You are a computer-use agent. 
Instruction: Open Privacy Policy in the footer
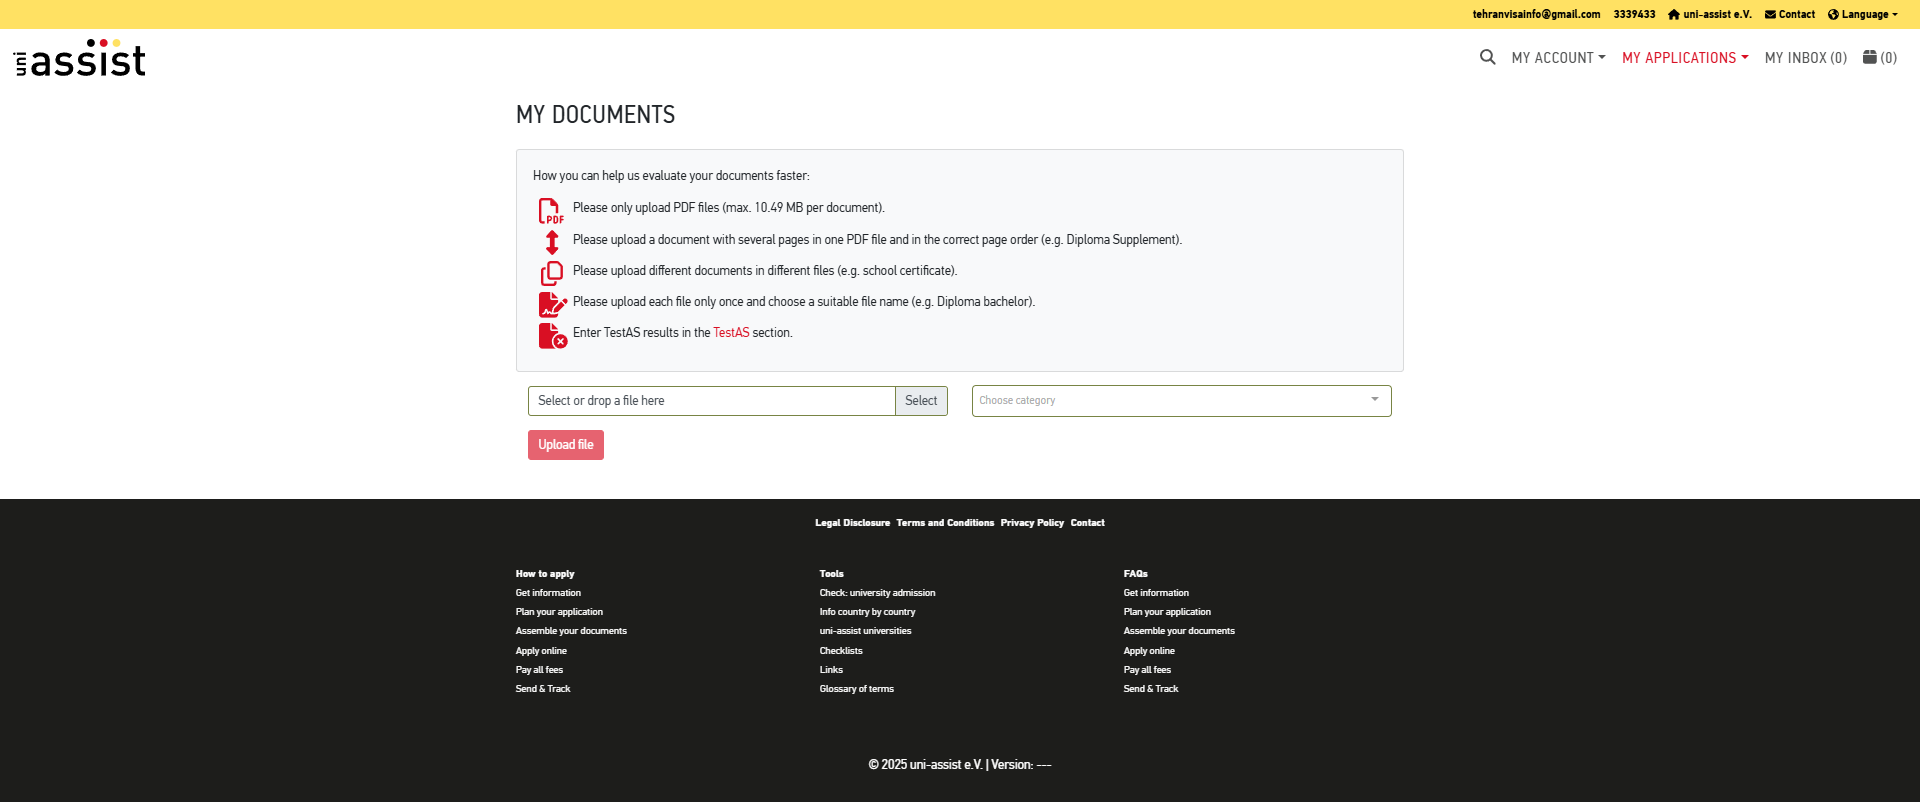click(x=1032, y=523)
